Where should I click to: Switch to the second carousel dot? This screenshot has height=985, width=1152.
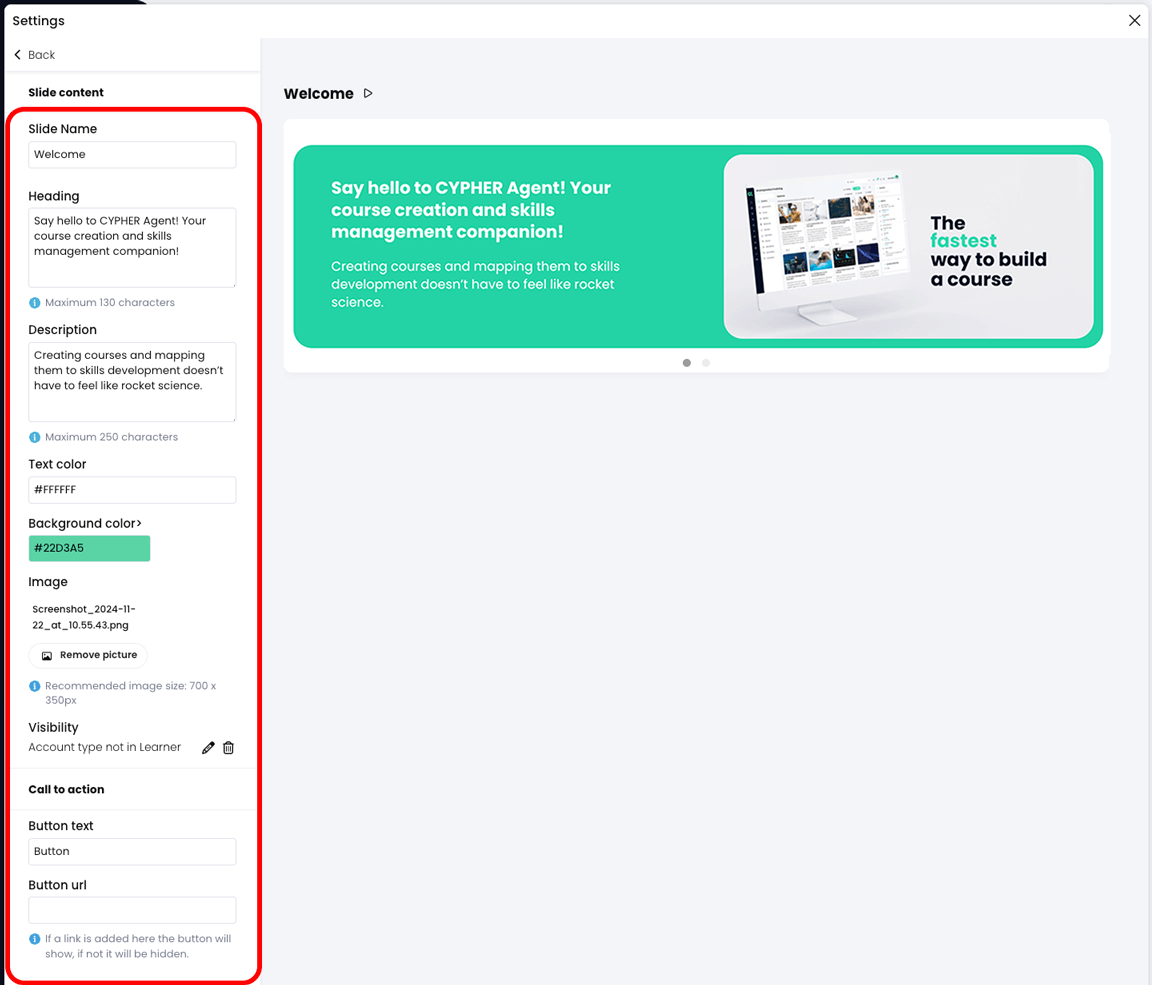point(706,363)
